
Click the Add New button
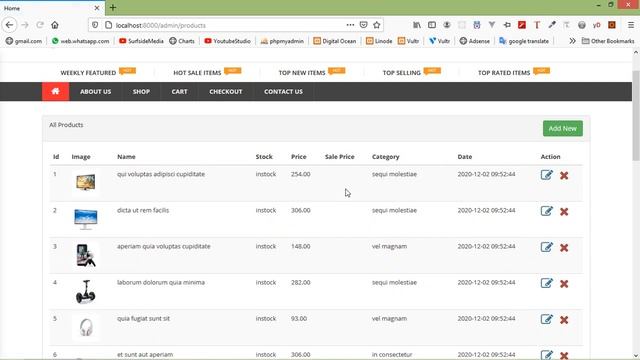562,129
